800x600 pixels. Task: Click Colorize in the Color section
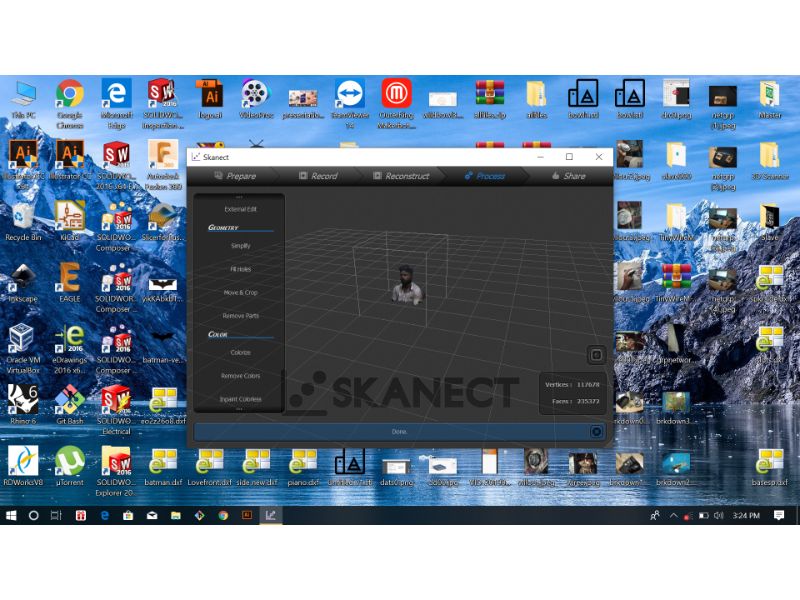click(240, 353)
